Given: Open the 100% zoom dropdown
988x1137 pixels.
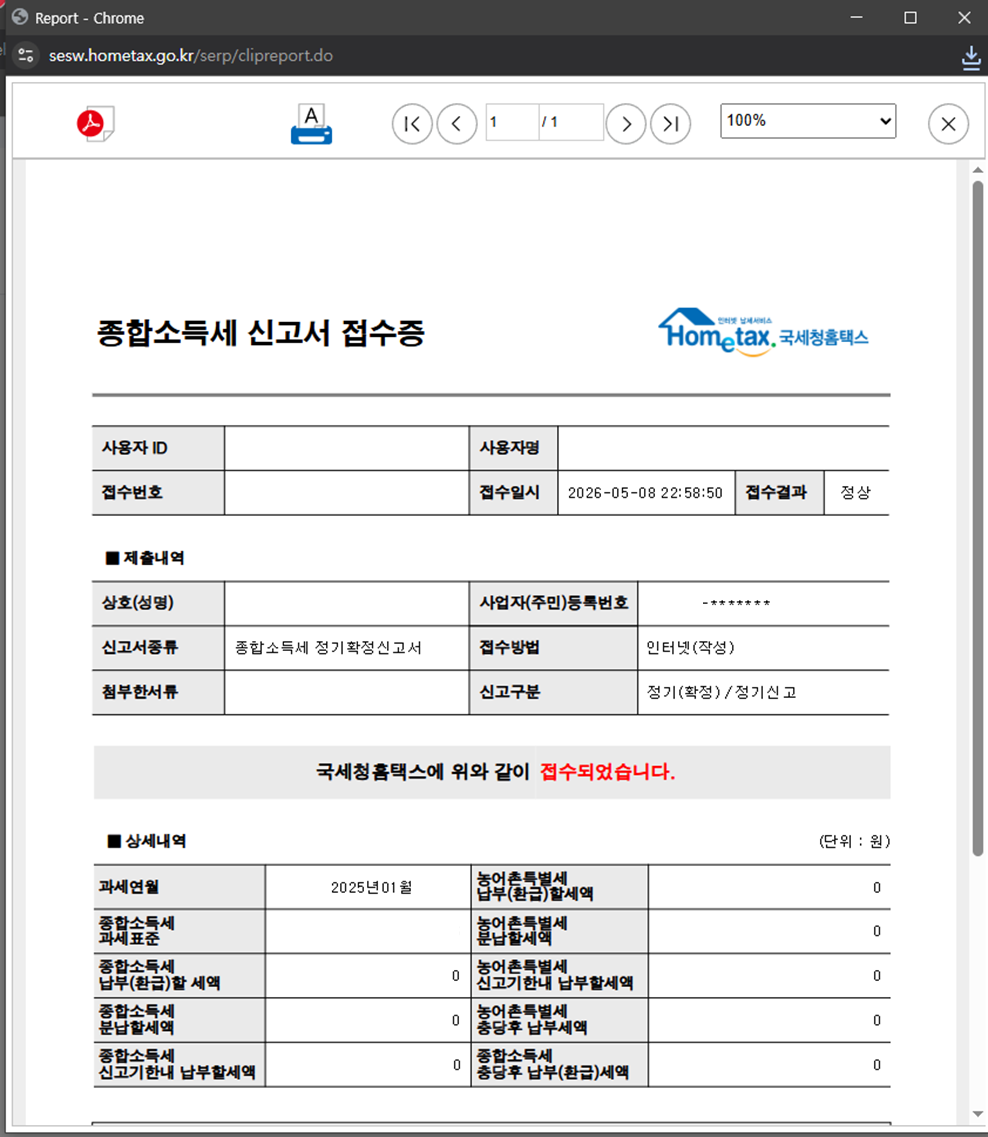Looking at the screenshot, I should (x=808, y=121).
